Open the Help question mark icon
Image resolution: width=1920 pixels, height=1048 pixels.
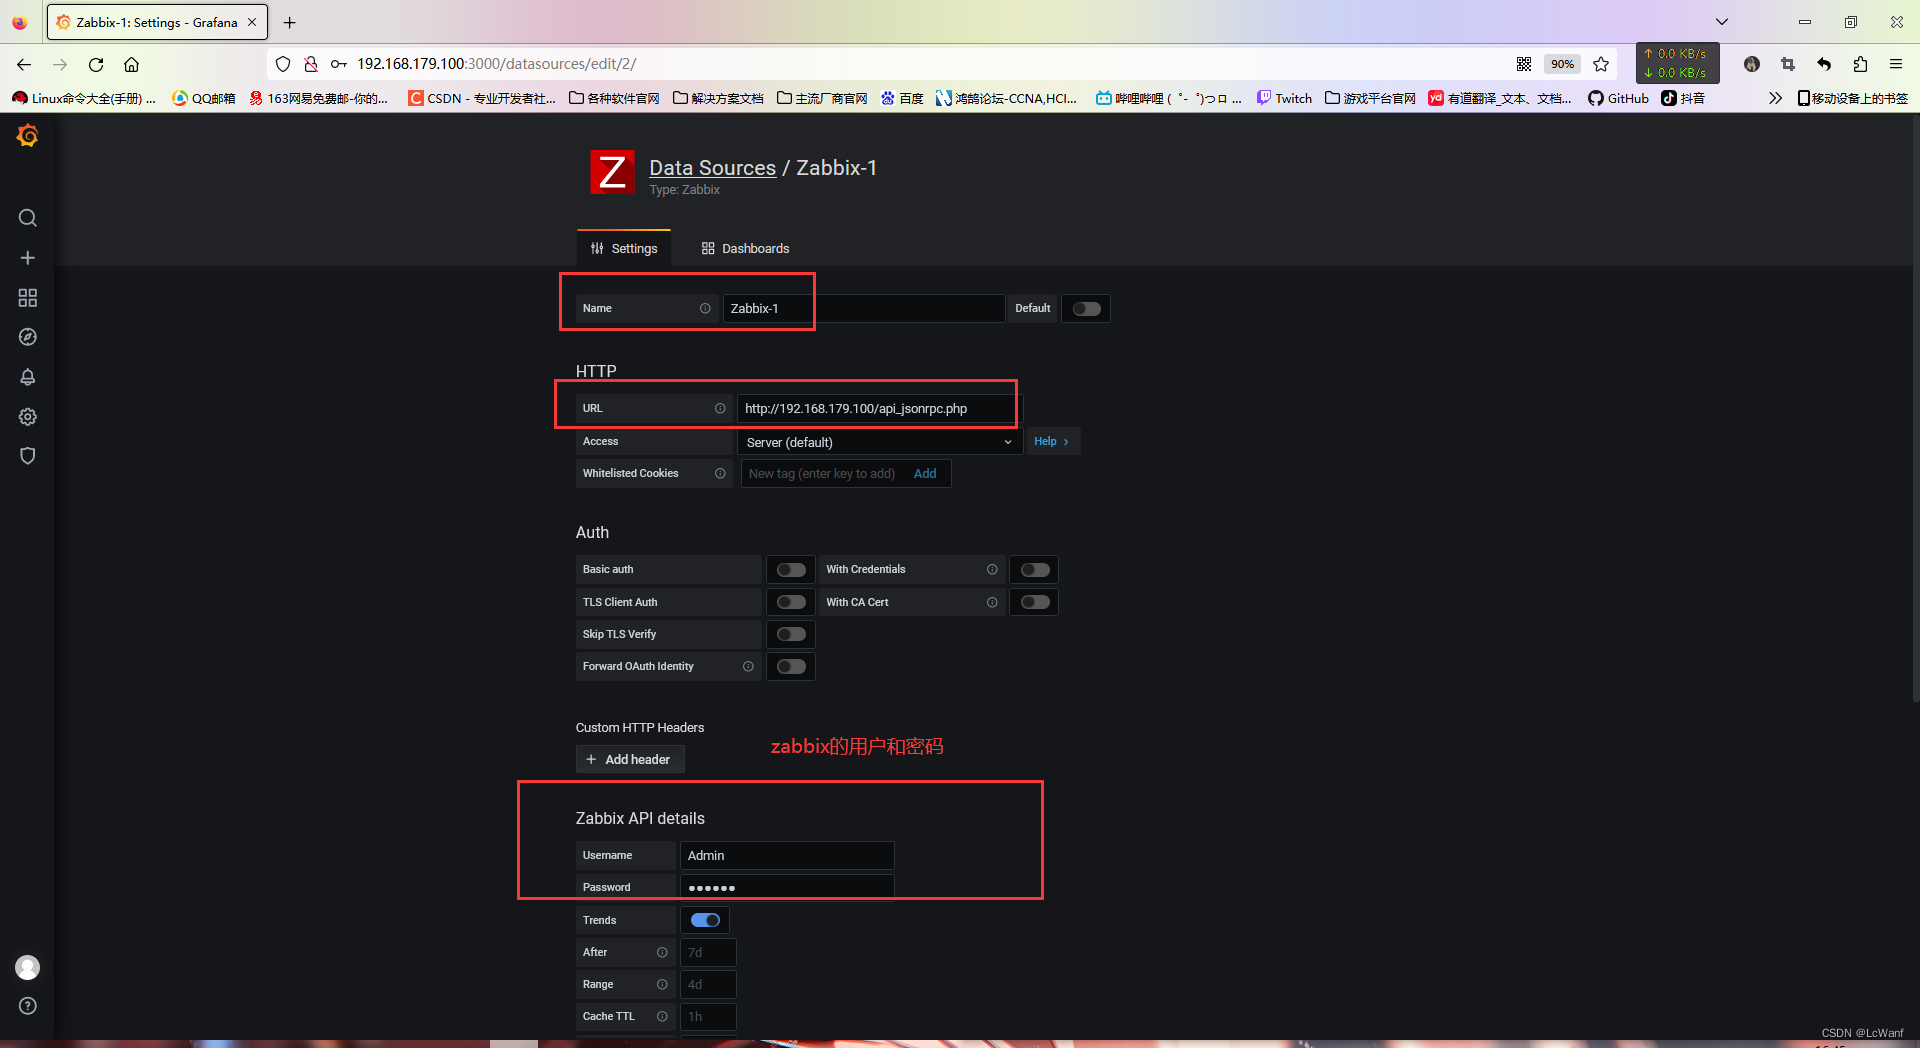28,1006
